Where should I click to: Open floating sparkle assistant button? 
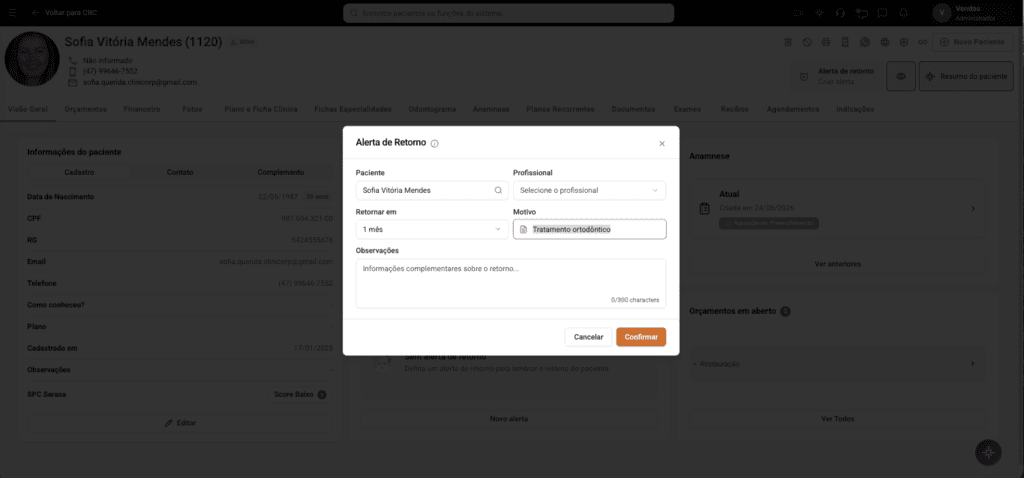989,452
